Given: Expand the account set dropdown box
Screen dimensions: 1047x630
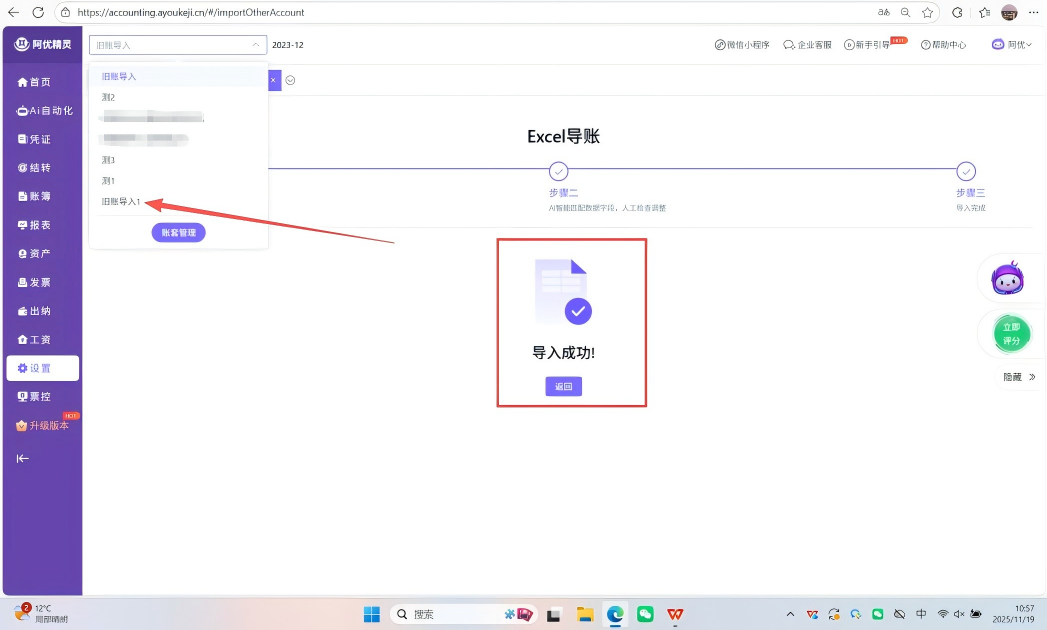Looking at the screenshot, I should pyautogui.click(x=177, y=45).
